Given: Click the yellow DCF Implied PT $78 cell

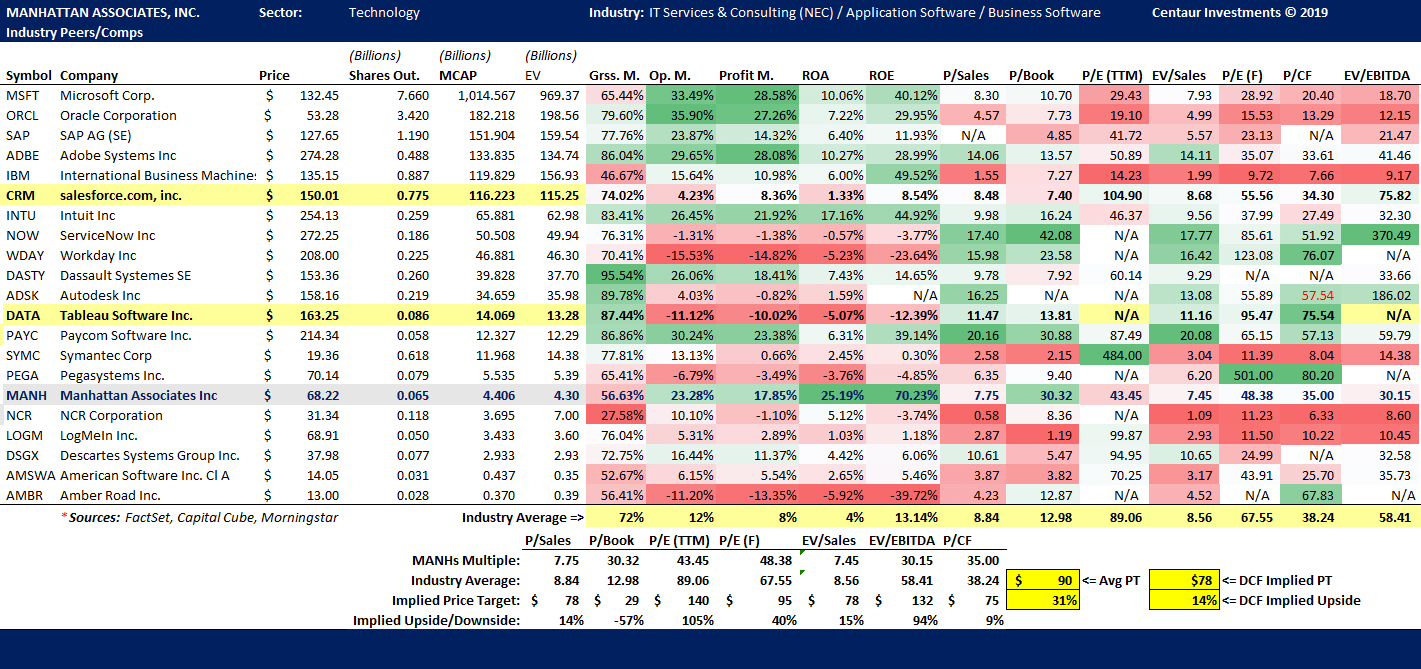Looking at the screenshot, I should click(x=1185, y=581).
